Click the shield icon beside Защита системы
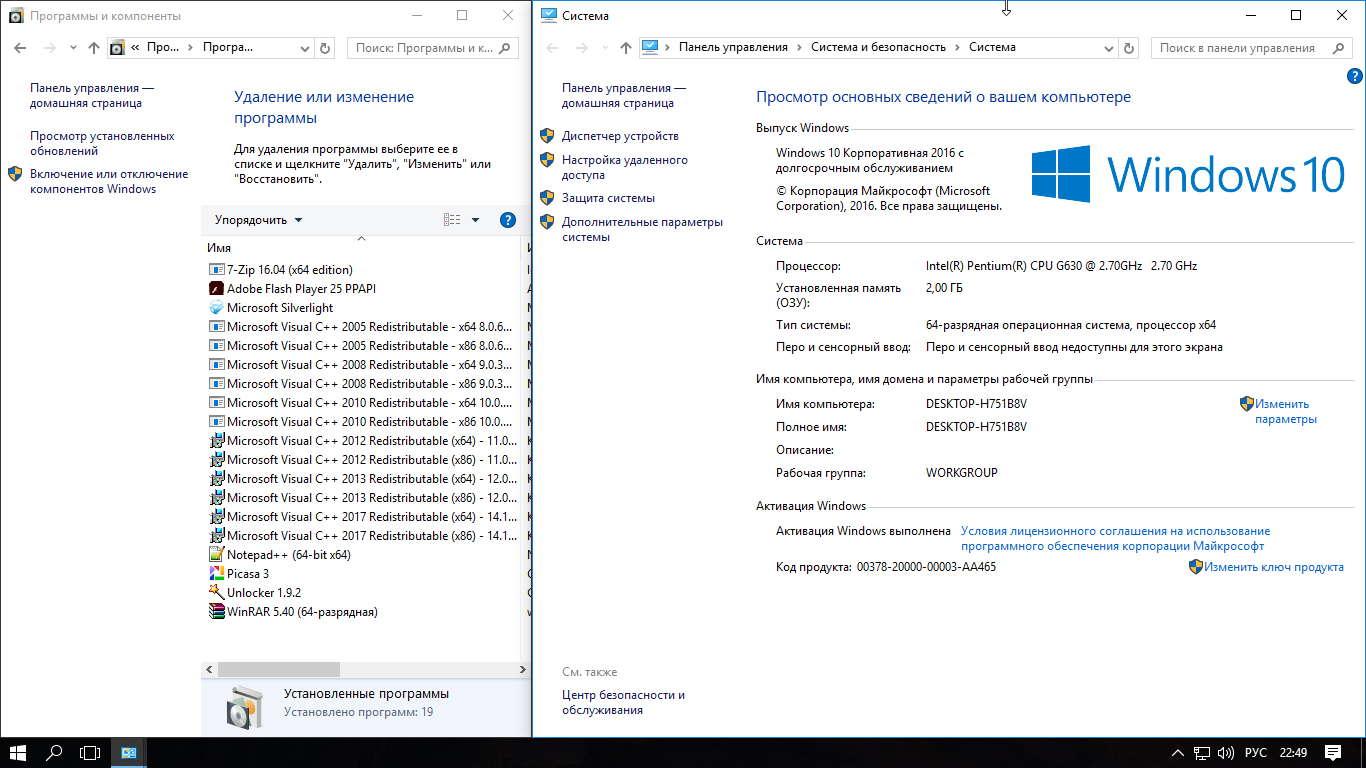This screenshot has height=768, width=1366. click(x=547, y=198)
